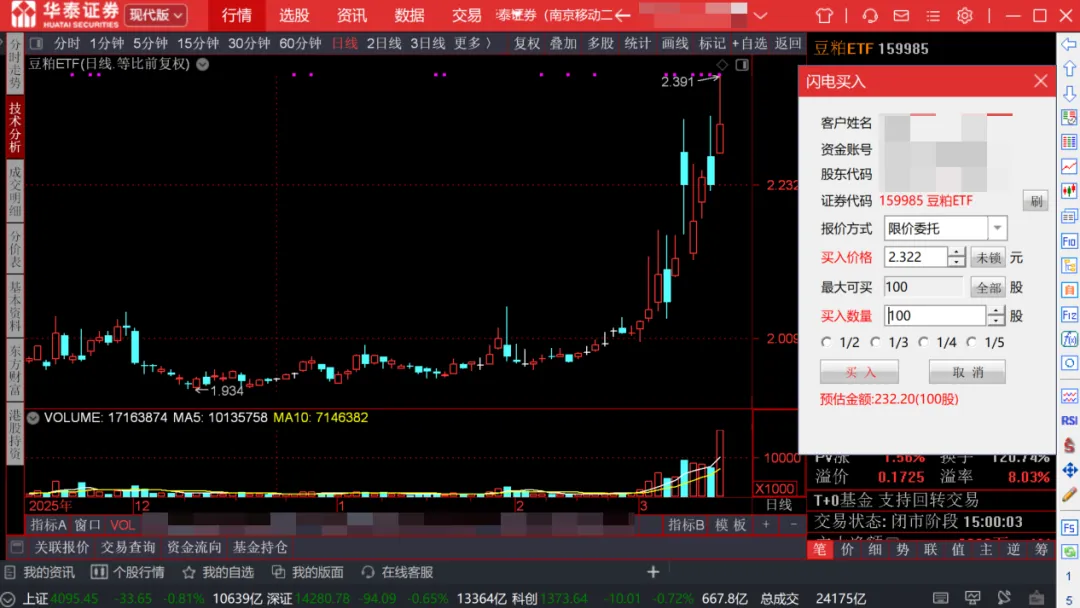Open 技术分析 side tab
Viewport: 1080px width, 608px height.
(15, 128)
